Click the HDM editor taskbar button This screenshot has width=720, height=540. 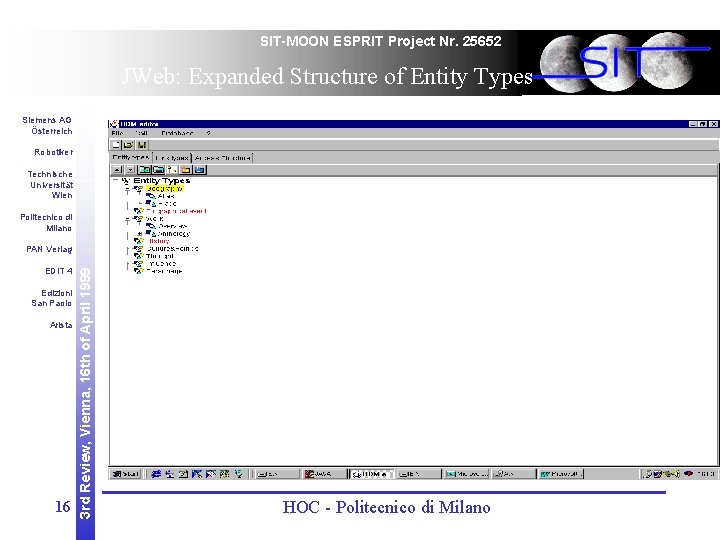pyautogui.click(x=372, y=474)
